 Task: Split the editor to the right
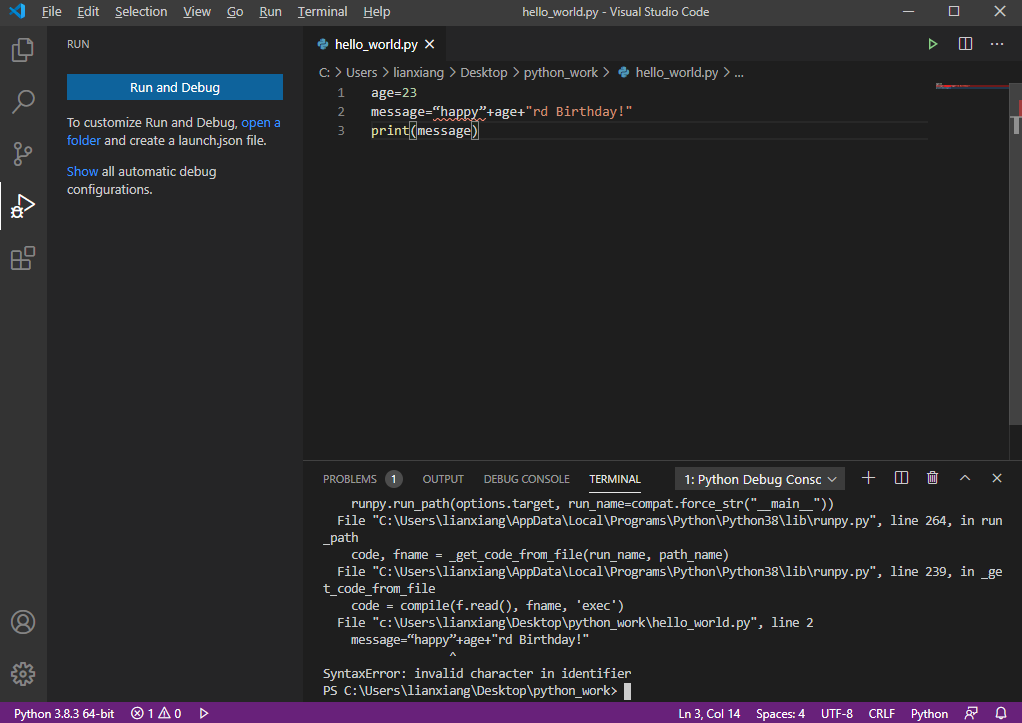(x=965, y=44)
